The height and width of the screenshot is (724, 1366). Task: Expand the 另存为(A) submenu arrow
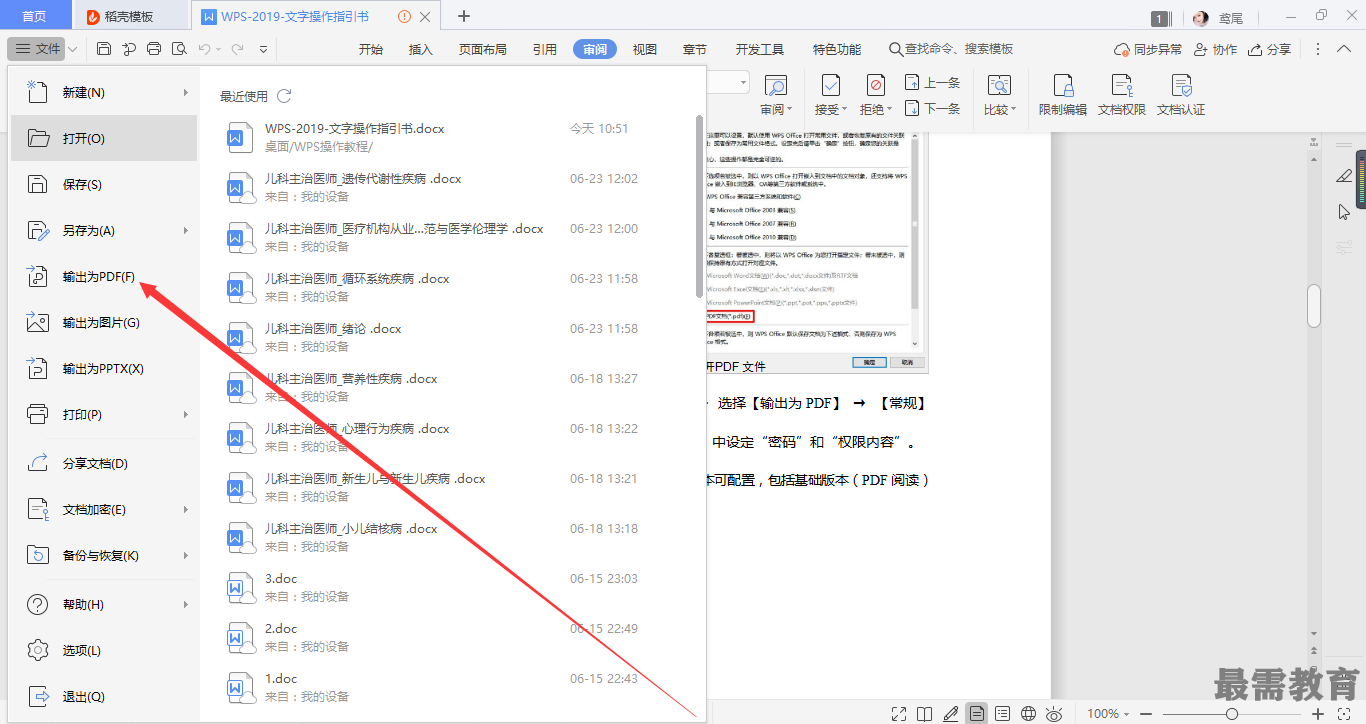(x=186, y=230)
